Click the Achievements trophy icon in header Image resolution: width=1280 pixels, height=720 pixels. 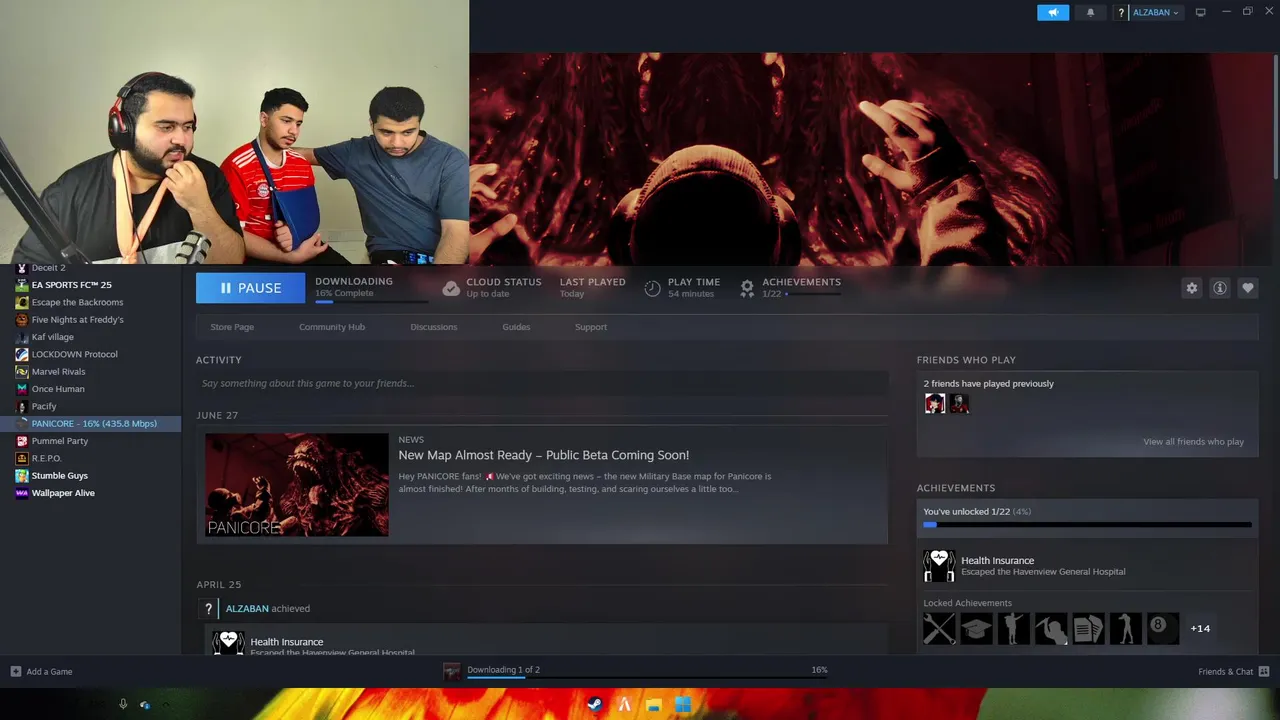pyautogui.click(x=747, y=288)
